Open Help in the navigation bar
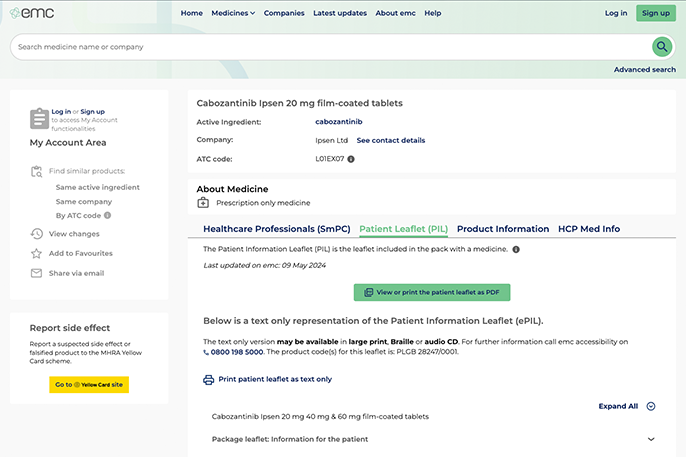Viewport: 686px width, 457px height. [433, 13]
